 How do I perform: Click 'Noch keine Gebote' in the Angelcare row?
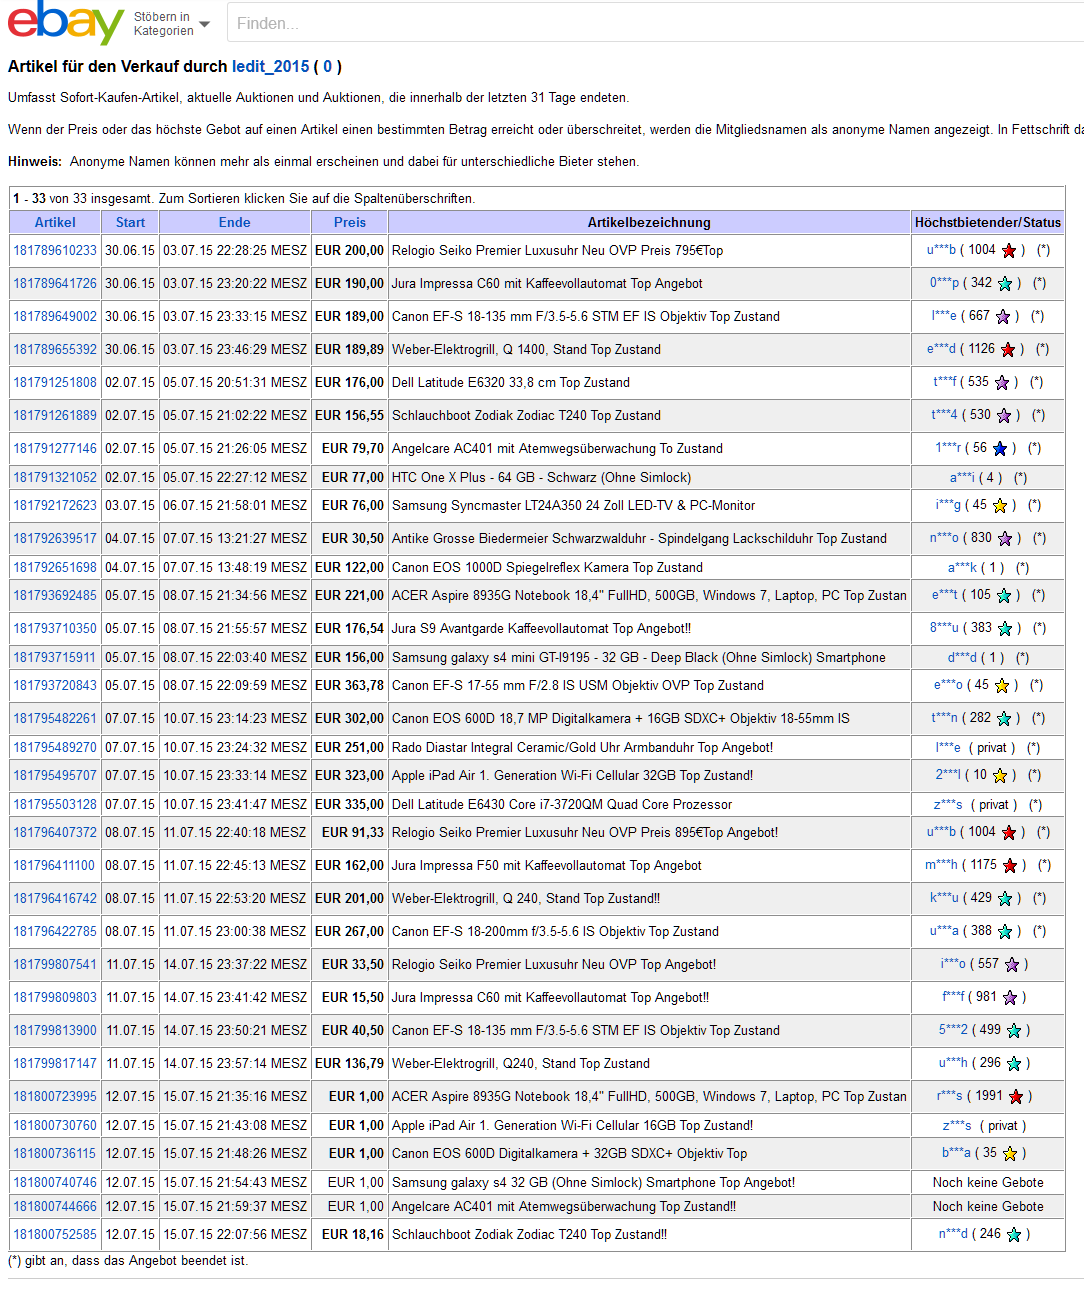988,1207
